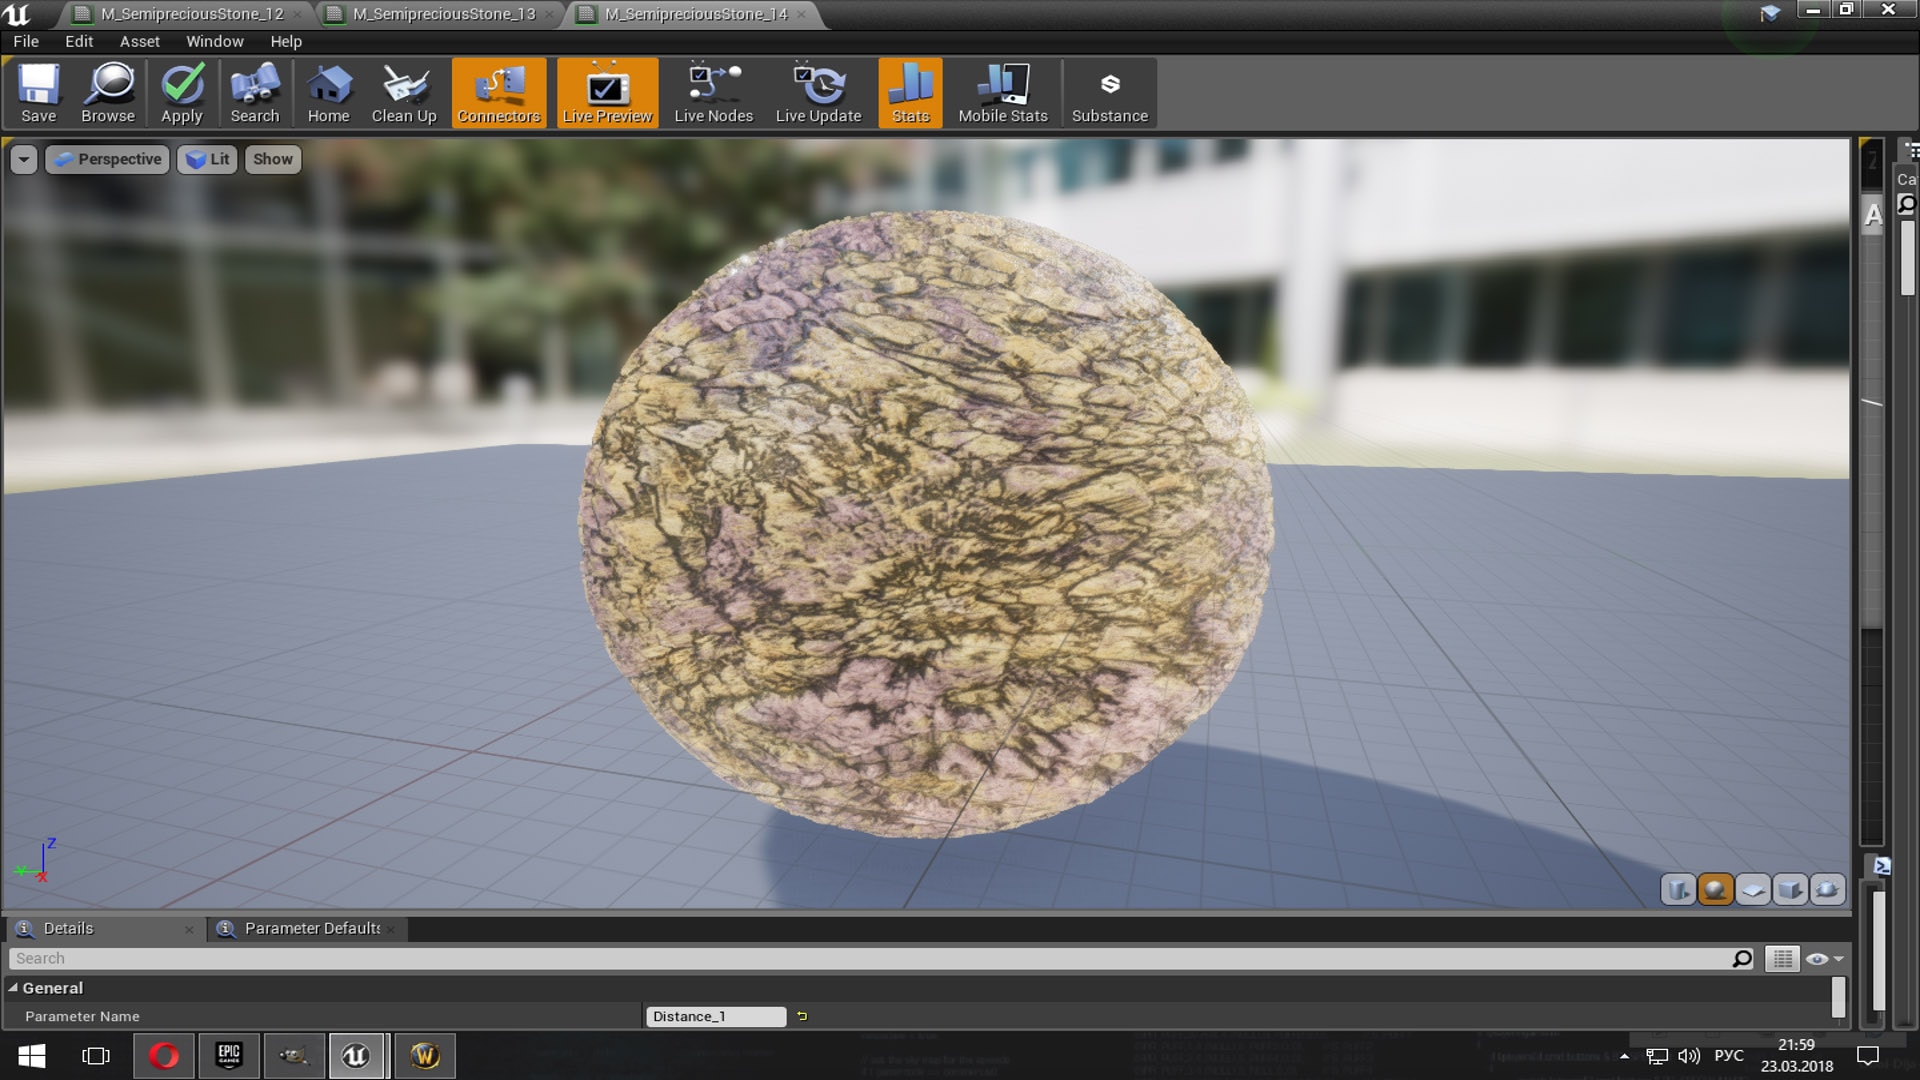This screenshot has height=1080, width=1920.
Task: Open the Window menu
Action: [x=214, y=41]
